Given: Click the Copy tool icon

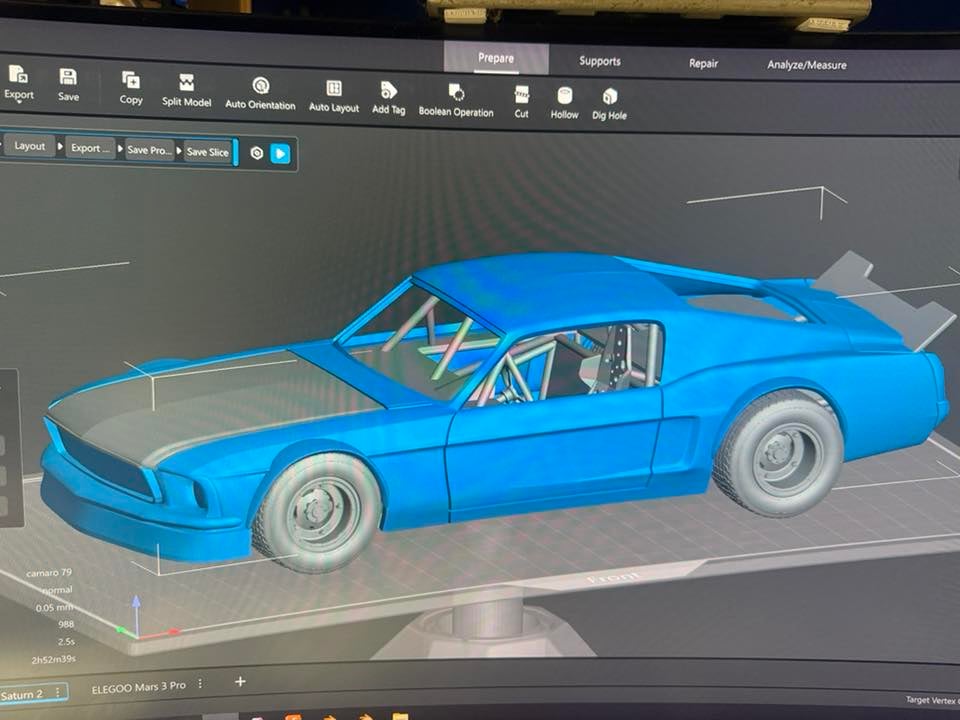Looking at the screenshot, I should tap(131, 81).
